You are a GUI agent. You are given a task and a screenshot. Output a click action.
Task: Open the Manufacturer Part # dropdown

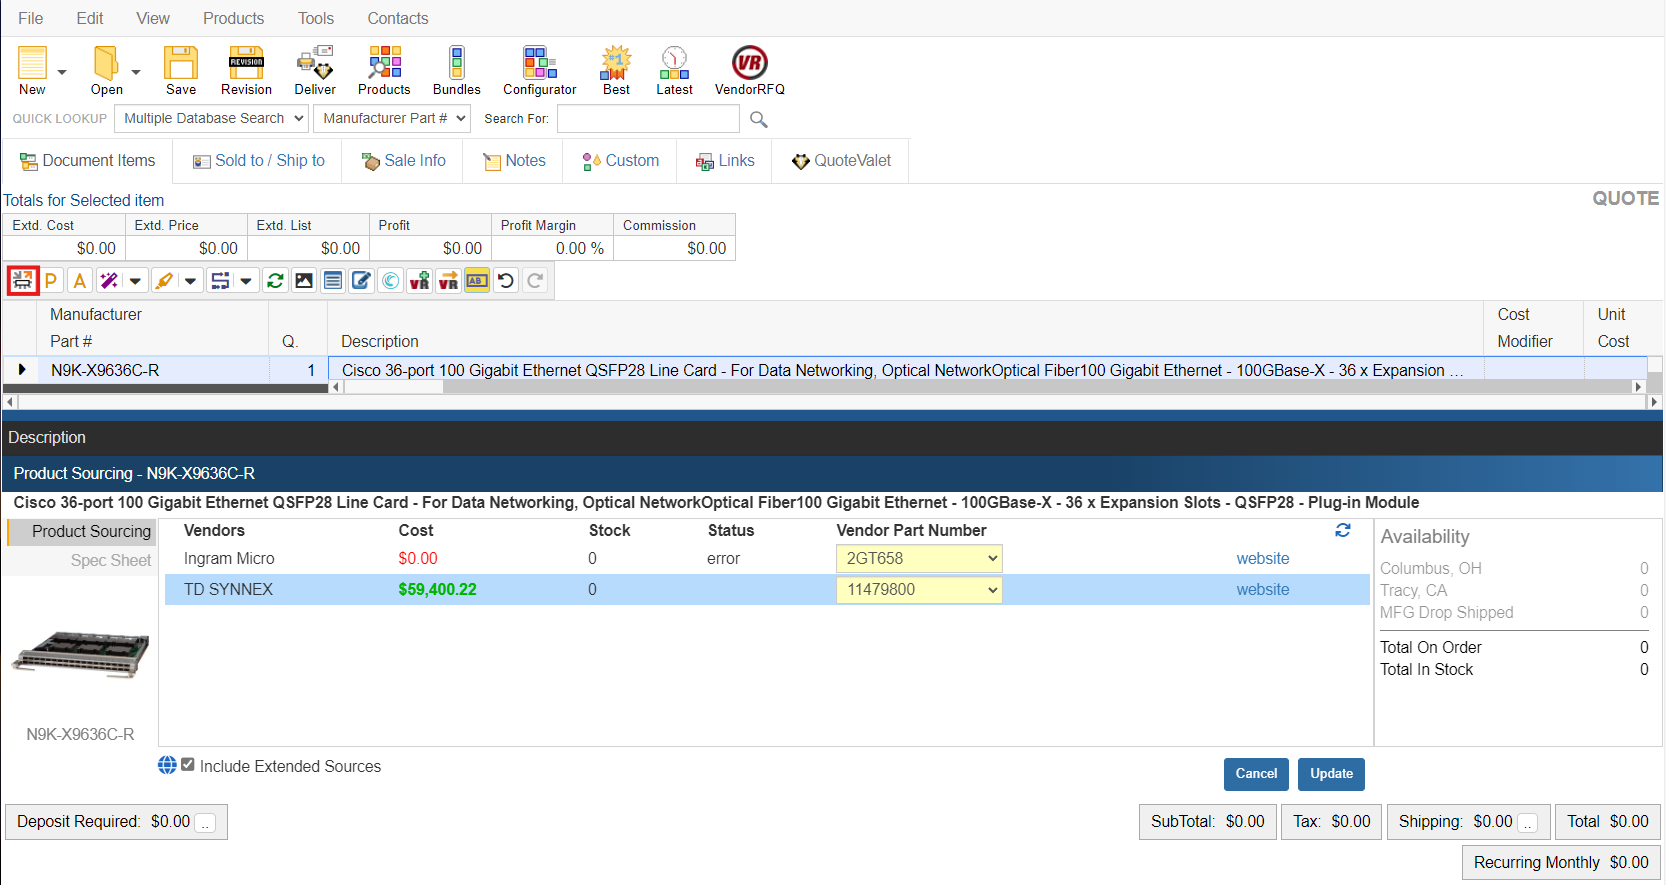[392, 119]
